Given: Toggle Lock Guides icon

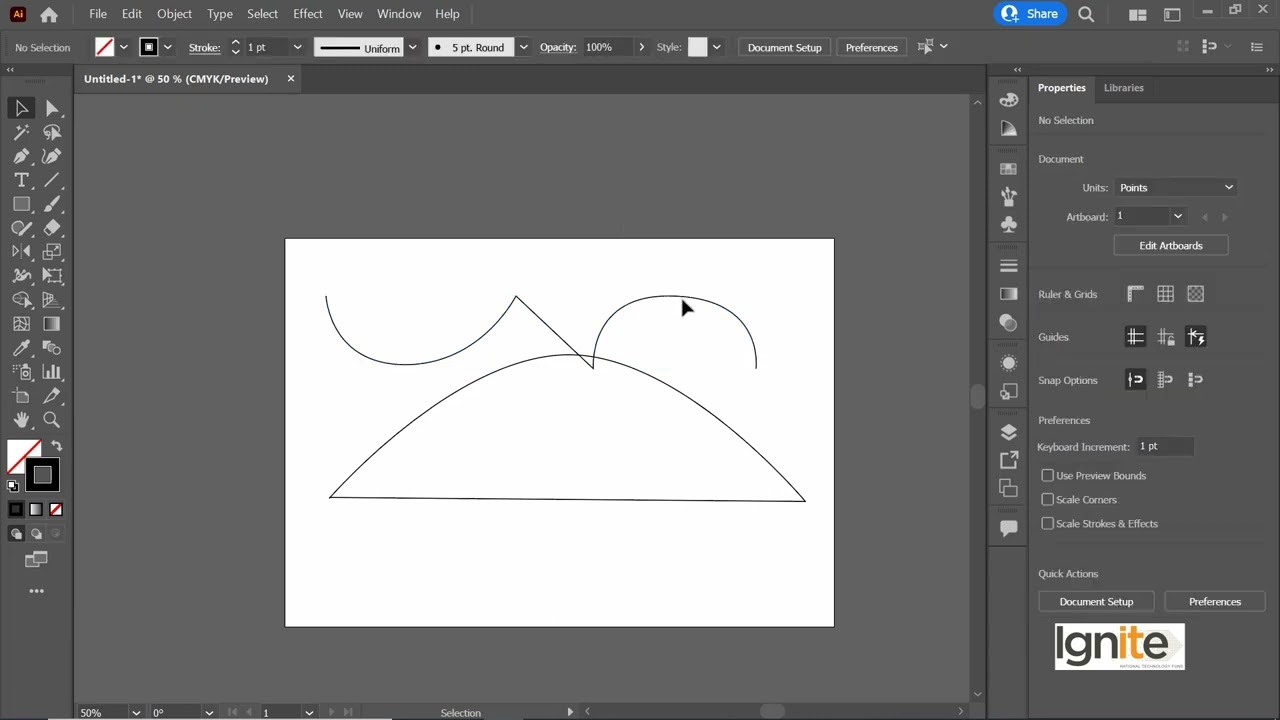Looking at the screenshot, I should [1165, 337].
